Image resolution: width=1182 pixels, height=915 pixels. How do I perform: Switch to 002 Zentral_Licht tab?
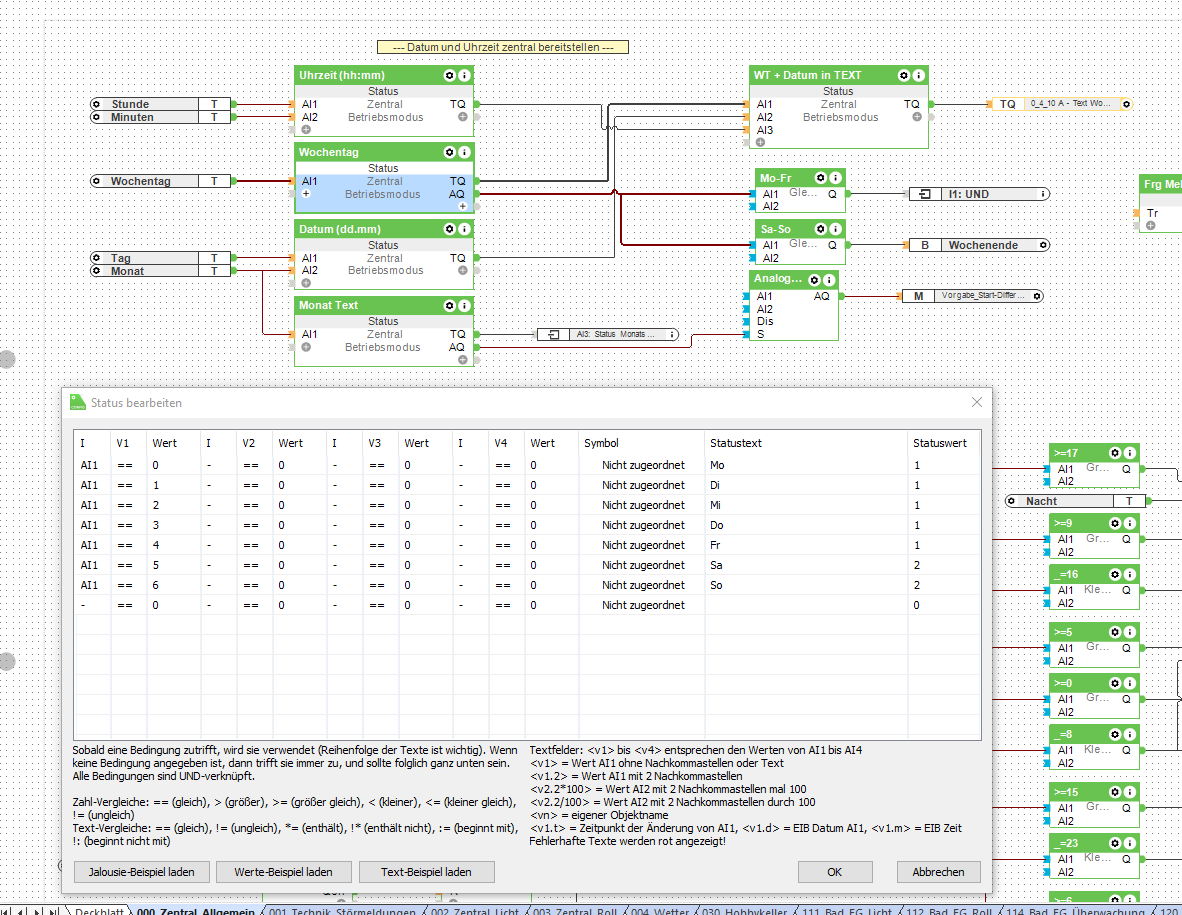474,911
